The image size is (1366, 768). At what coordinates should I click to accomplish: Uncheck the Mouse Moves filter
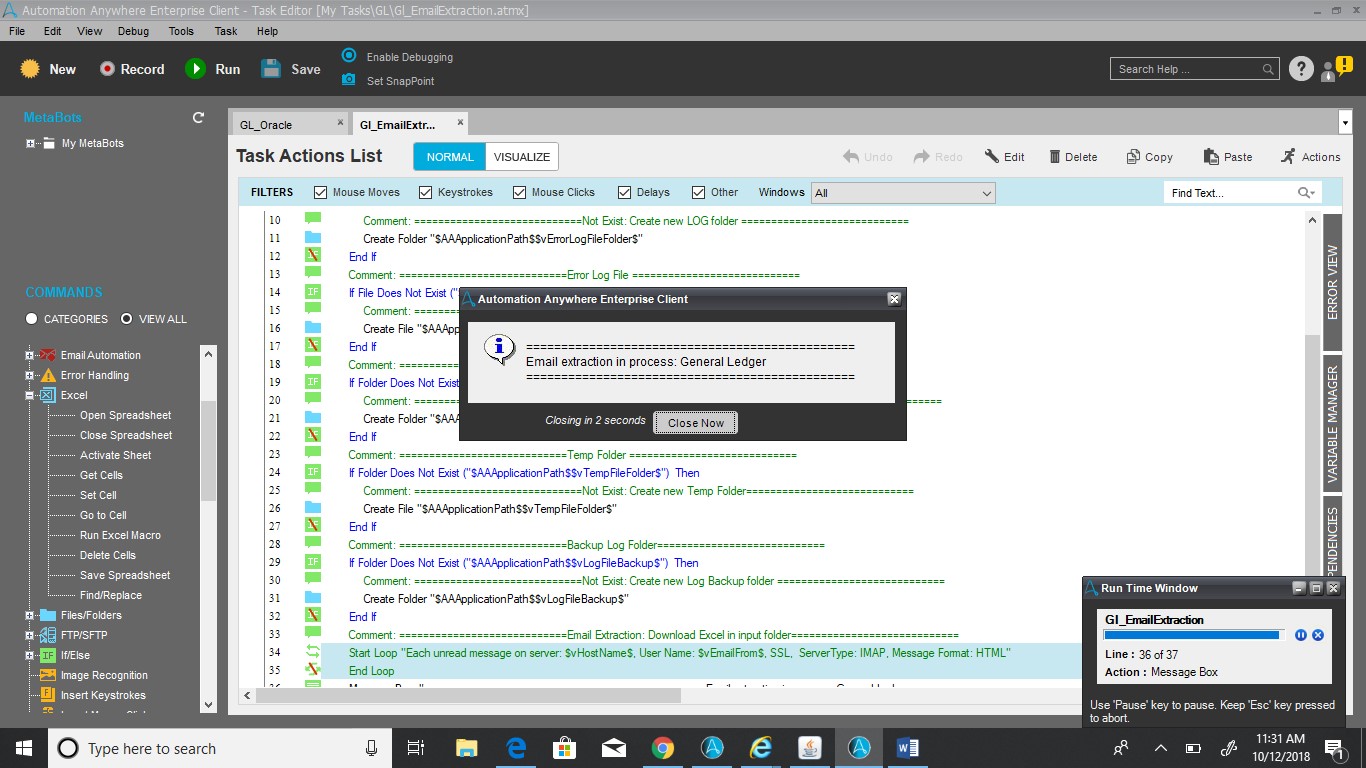(x=321, y=193)
